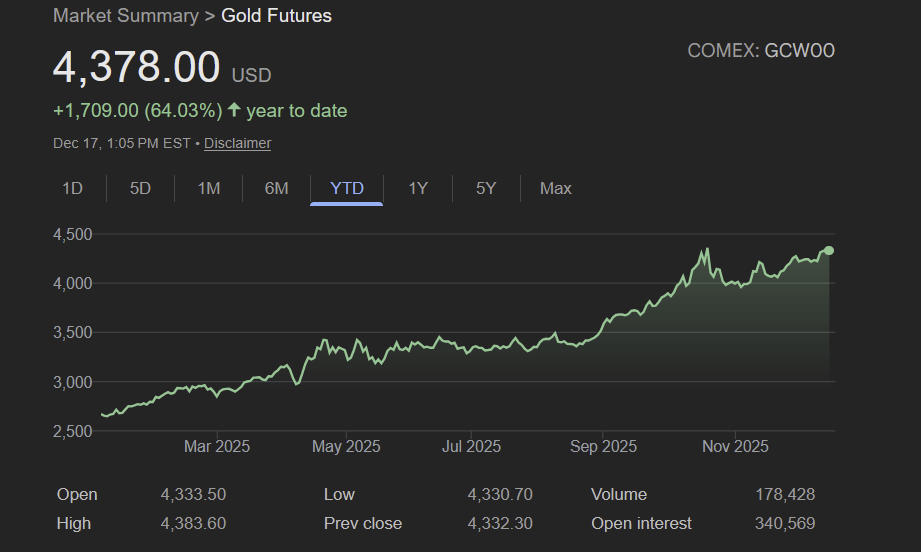Click the Sep 2025 label on chart axis
The height and width of the screenshot is (552, 921).
click(603, 446)
